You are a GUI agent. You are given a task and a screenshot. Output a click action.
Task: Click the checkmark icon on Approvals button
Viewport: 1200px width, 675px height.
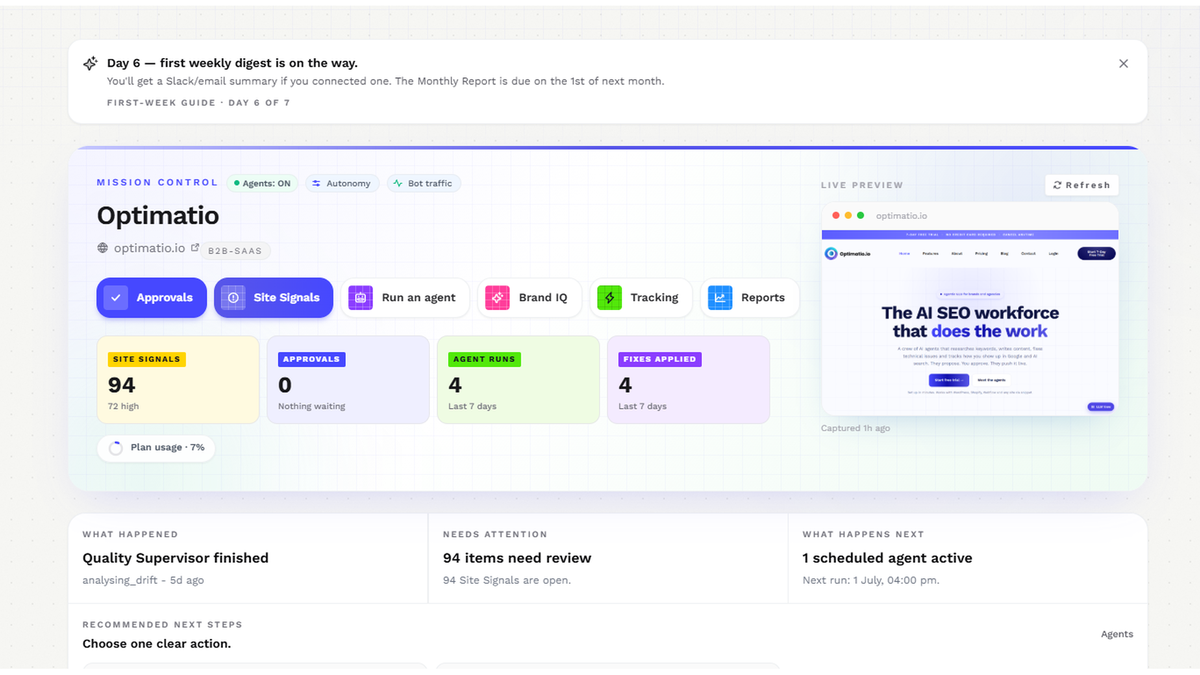coord(116,297)
